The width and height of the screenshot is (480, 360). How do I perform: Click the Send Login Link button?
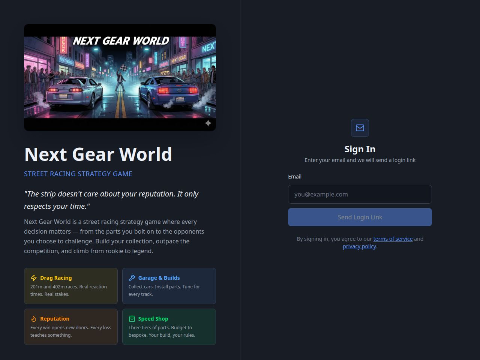pyautogui.click(x=360, y=217)
